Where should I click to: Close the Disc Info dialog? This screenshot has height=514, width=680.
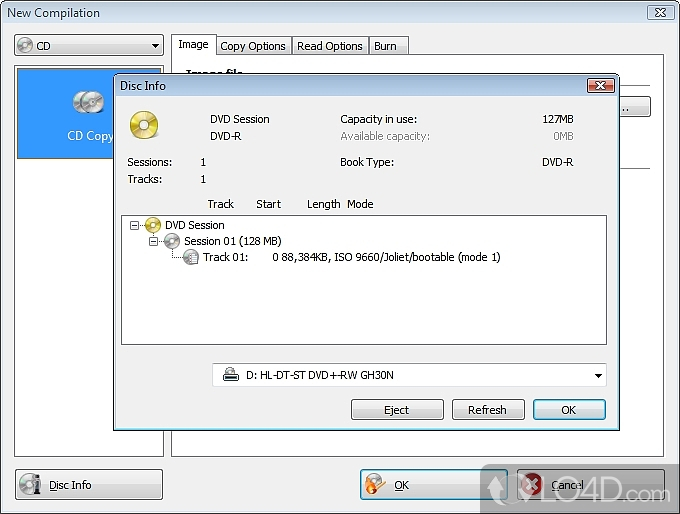click(601, 85)
